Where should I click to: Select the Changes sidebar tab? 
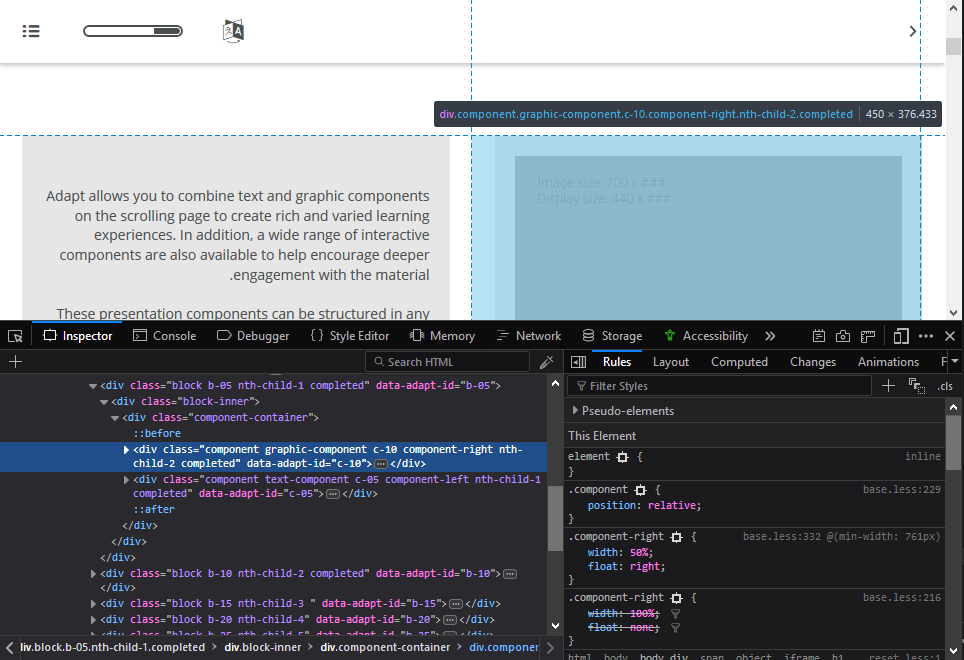pyautogui.click(x=813, y=362)
